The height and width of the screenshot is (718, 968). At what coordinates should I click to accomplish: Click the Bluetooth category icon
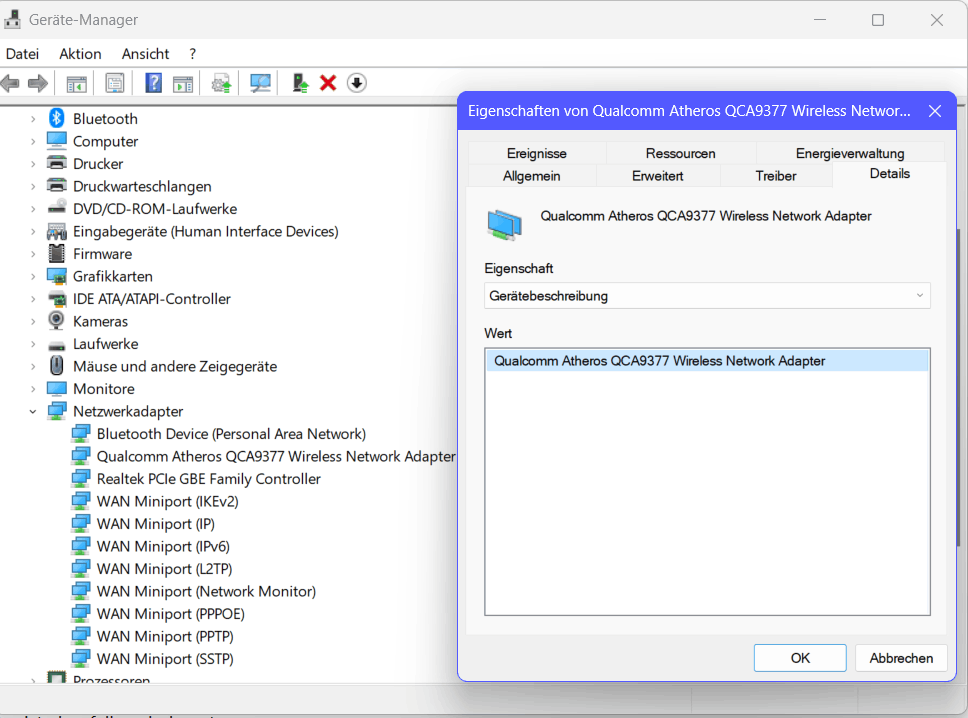tap(57, 118)
